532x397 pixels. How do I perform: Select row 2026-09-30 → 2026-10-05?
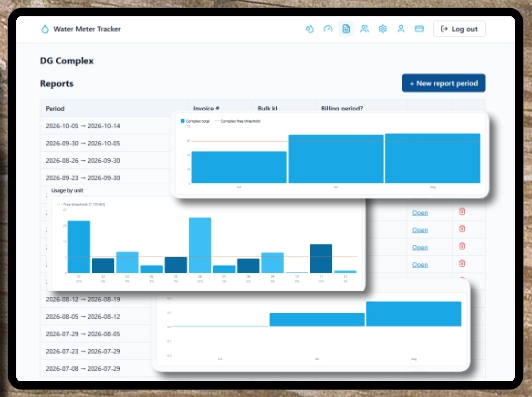105,143
